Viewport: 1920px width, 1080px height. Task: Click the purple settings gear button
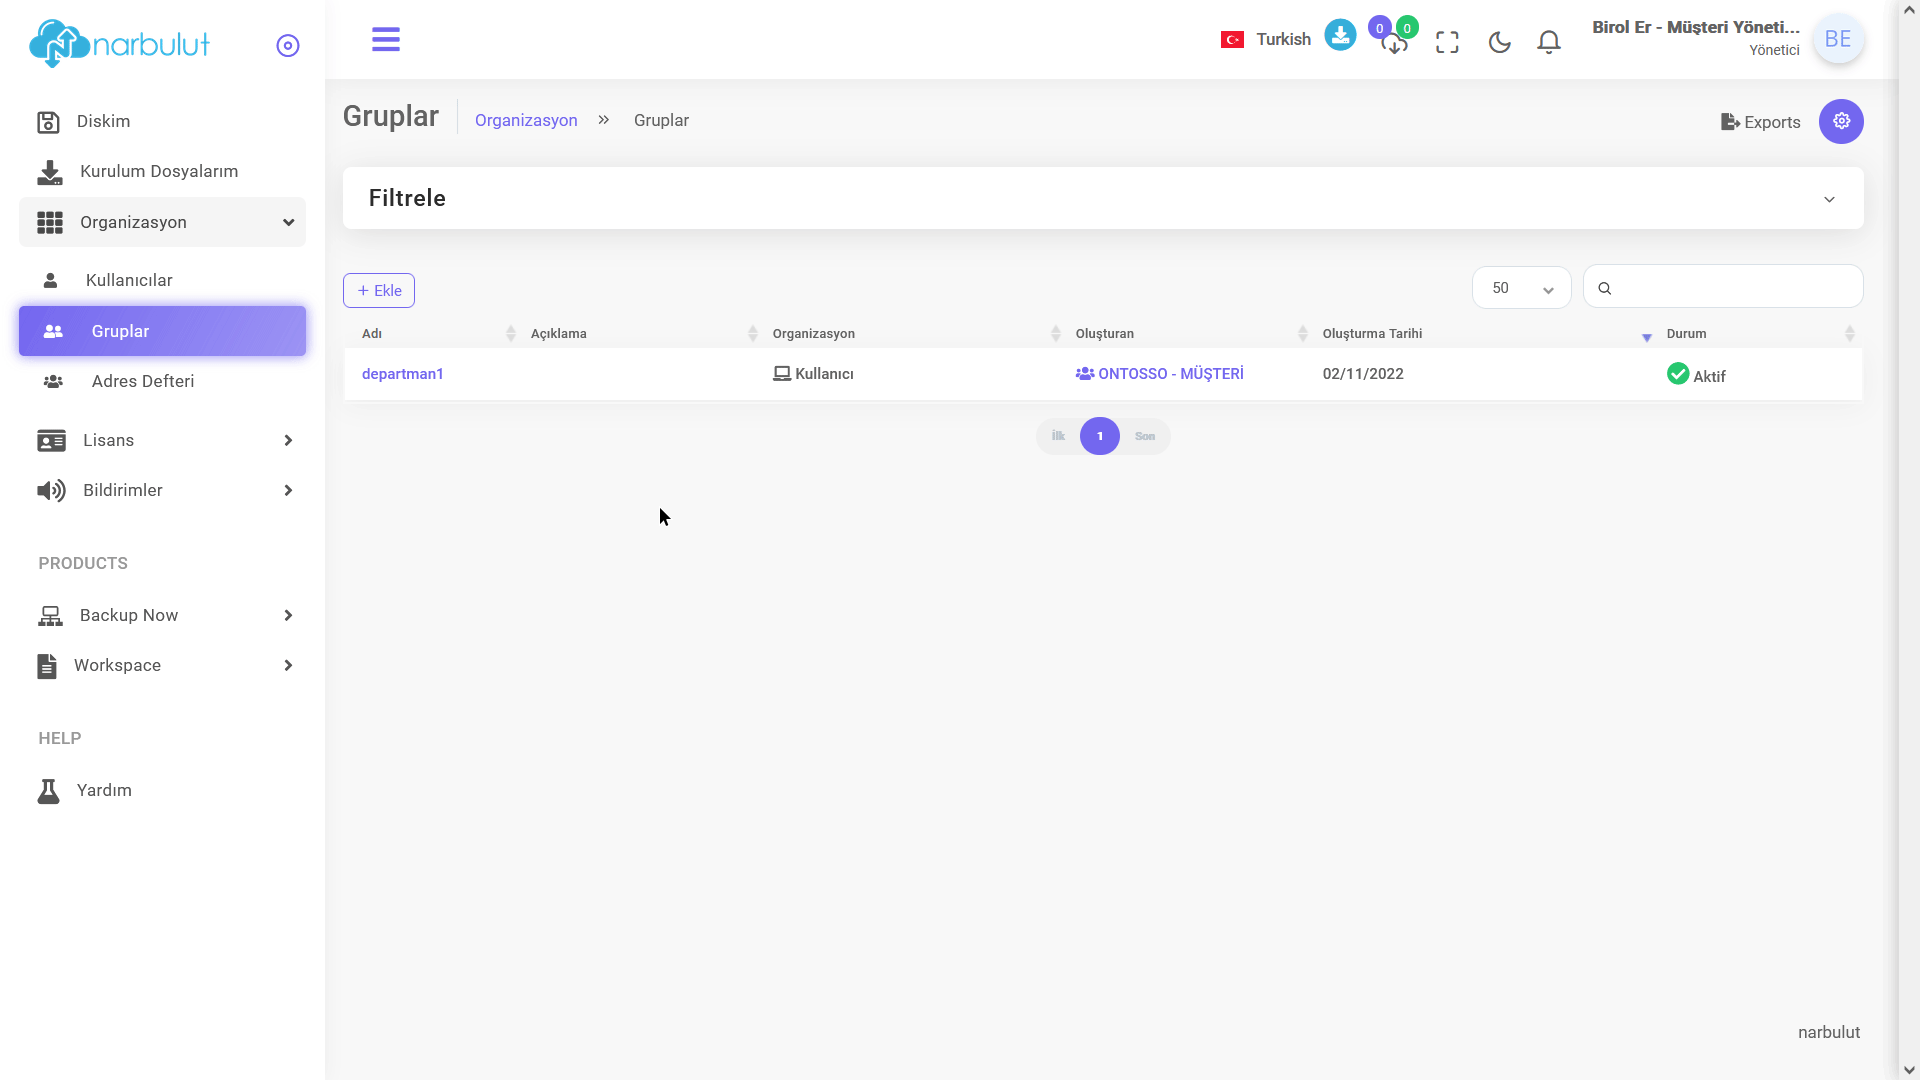point(1841,121)
